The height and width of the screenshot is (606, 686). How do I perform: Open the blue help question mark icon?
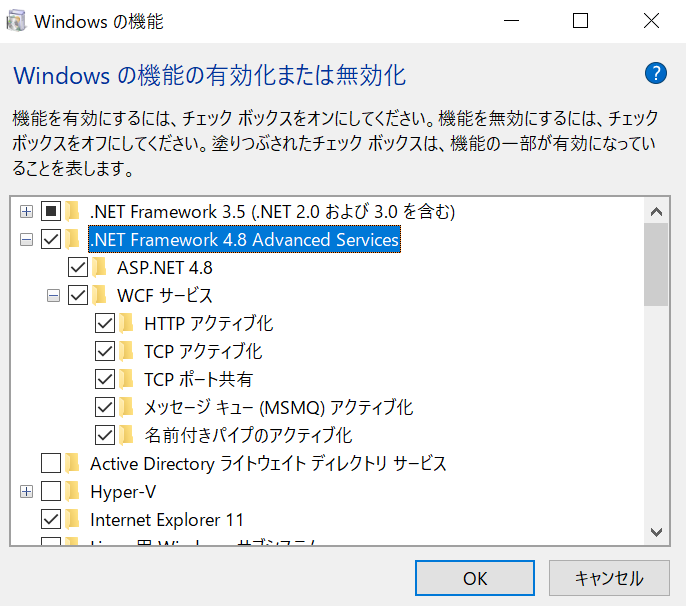click(x=655, y=73)
